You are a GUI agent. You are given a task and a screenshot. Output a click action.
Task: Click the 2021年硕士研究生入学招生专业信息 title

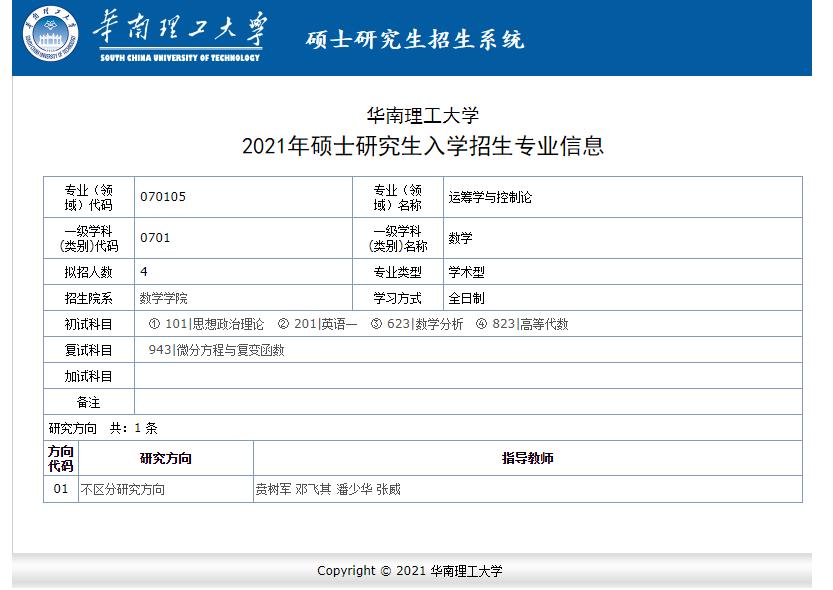click(423, 146)
